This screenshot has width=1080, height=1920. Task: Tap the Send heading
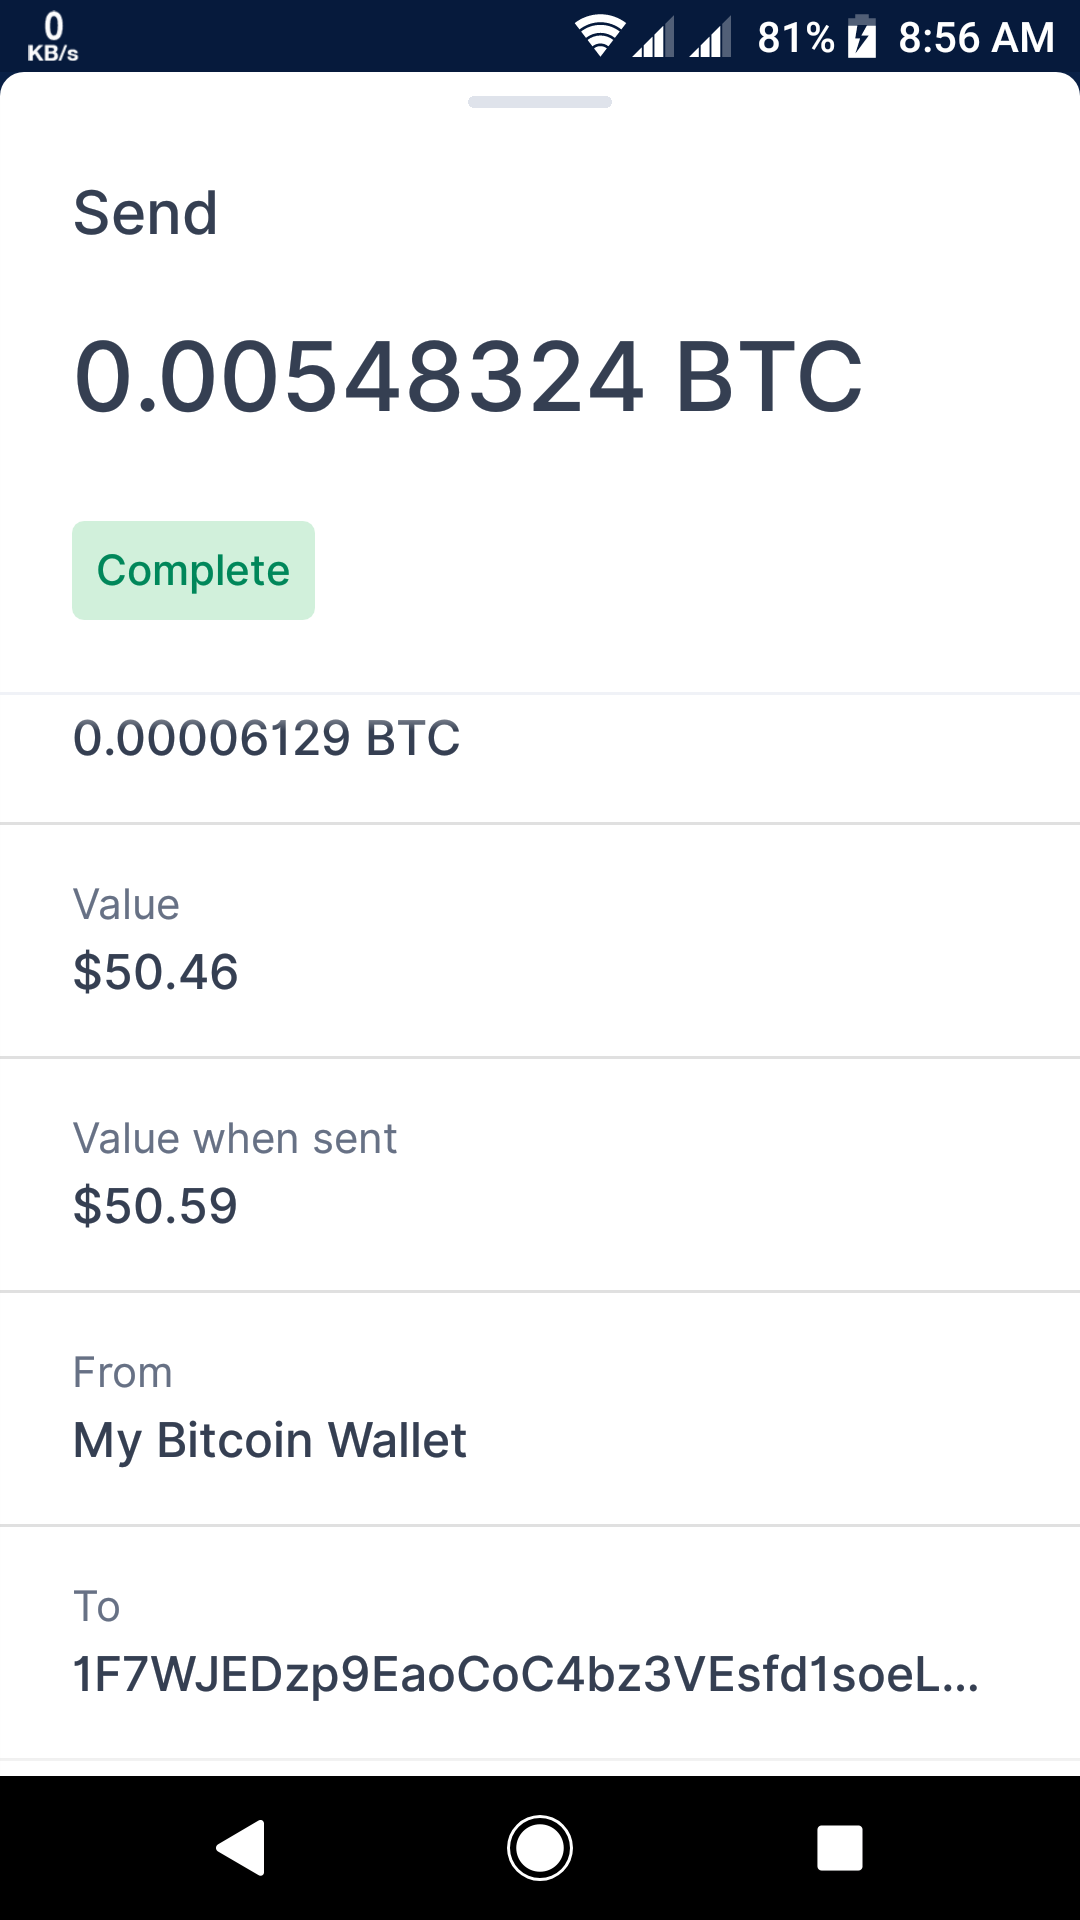pyautogui.click(x=146, y=213)
